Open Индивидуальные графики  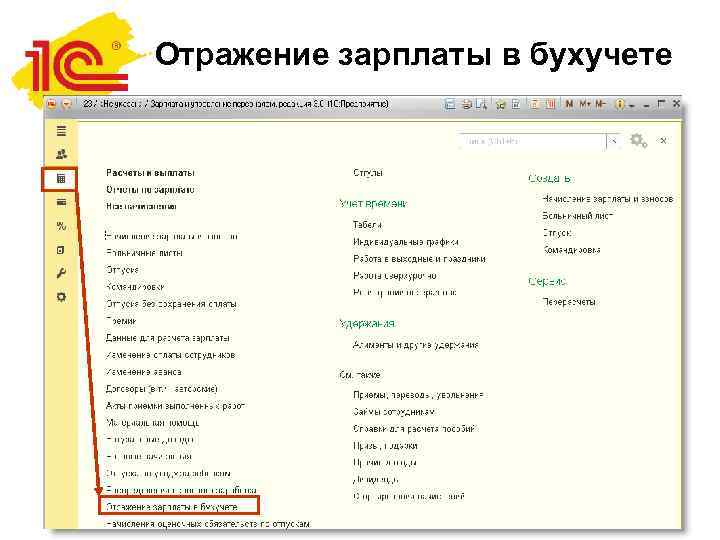[x=406, y=242]
